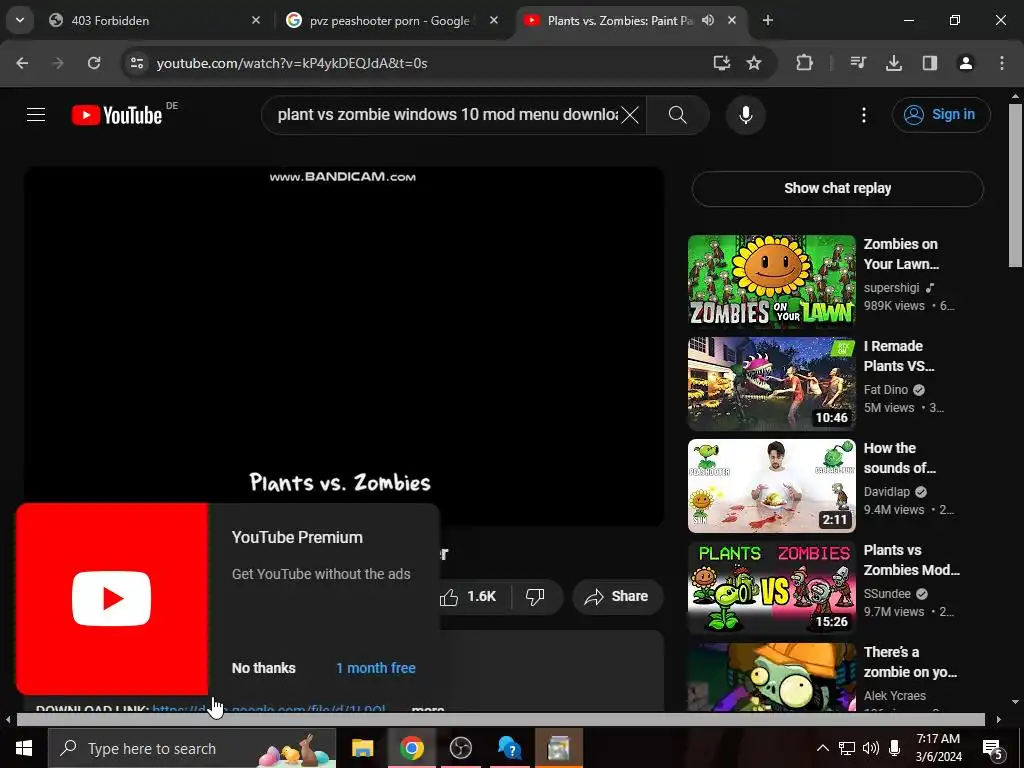This screenshot has height=768, width=1024.
Task: Open Zombies on Your Lawn thumbnail
Action: click(771, 281)
